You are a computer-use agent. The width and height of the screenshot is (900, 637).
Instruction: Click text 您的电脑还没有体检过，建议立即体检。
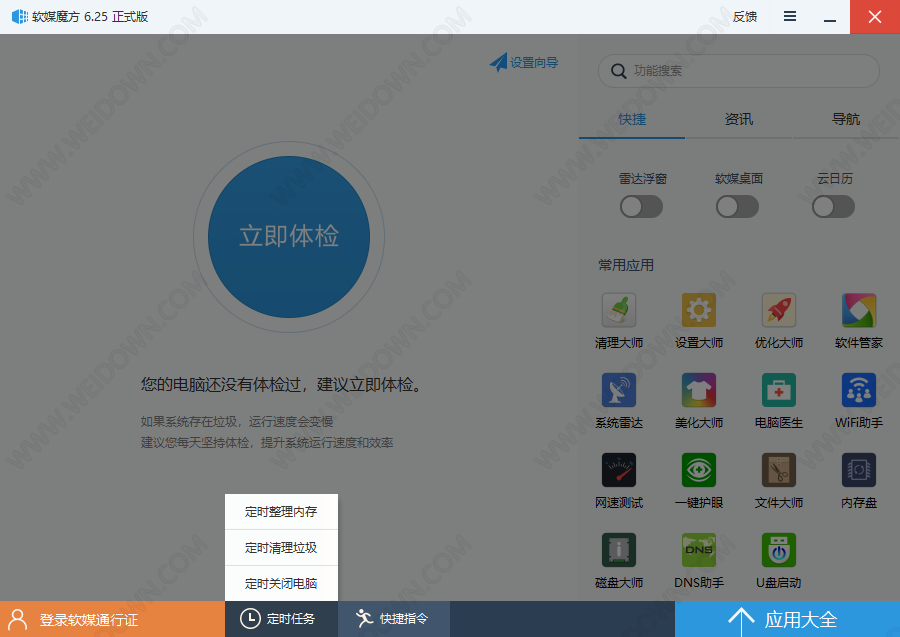coord(283,384)
